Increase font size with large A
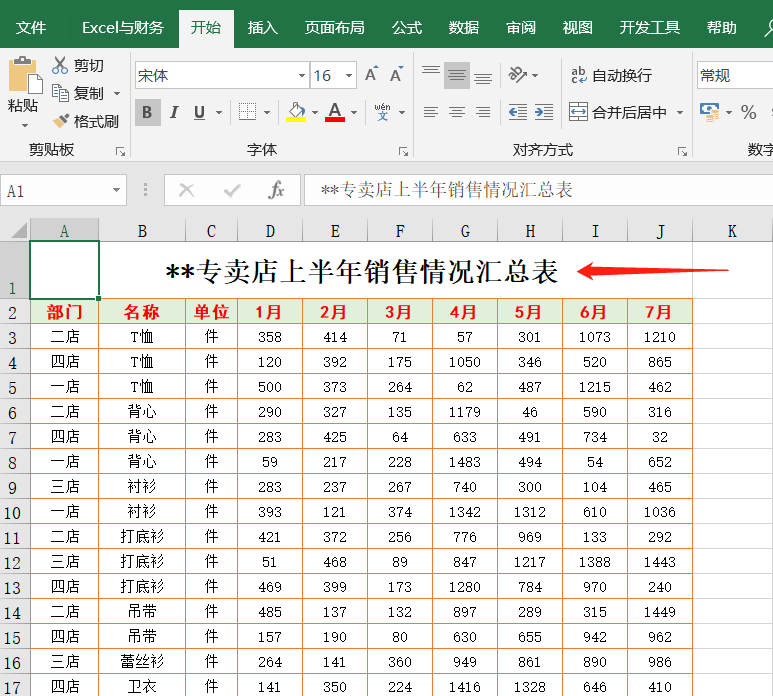 pos(372,75)
